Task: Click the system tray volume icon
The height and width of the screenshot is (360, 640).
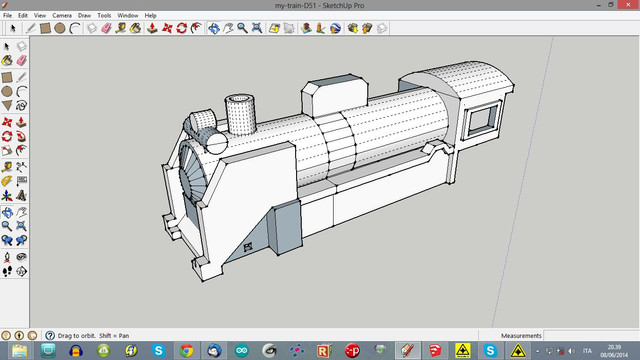Action: pyautogui.click(x=571, y=351)
